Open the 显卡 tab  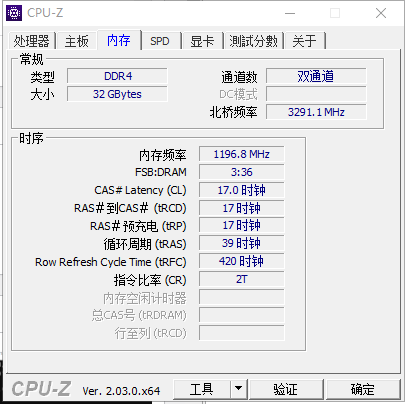pos(202,41)
